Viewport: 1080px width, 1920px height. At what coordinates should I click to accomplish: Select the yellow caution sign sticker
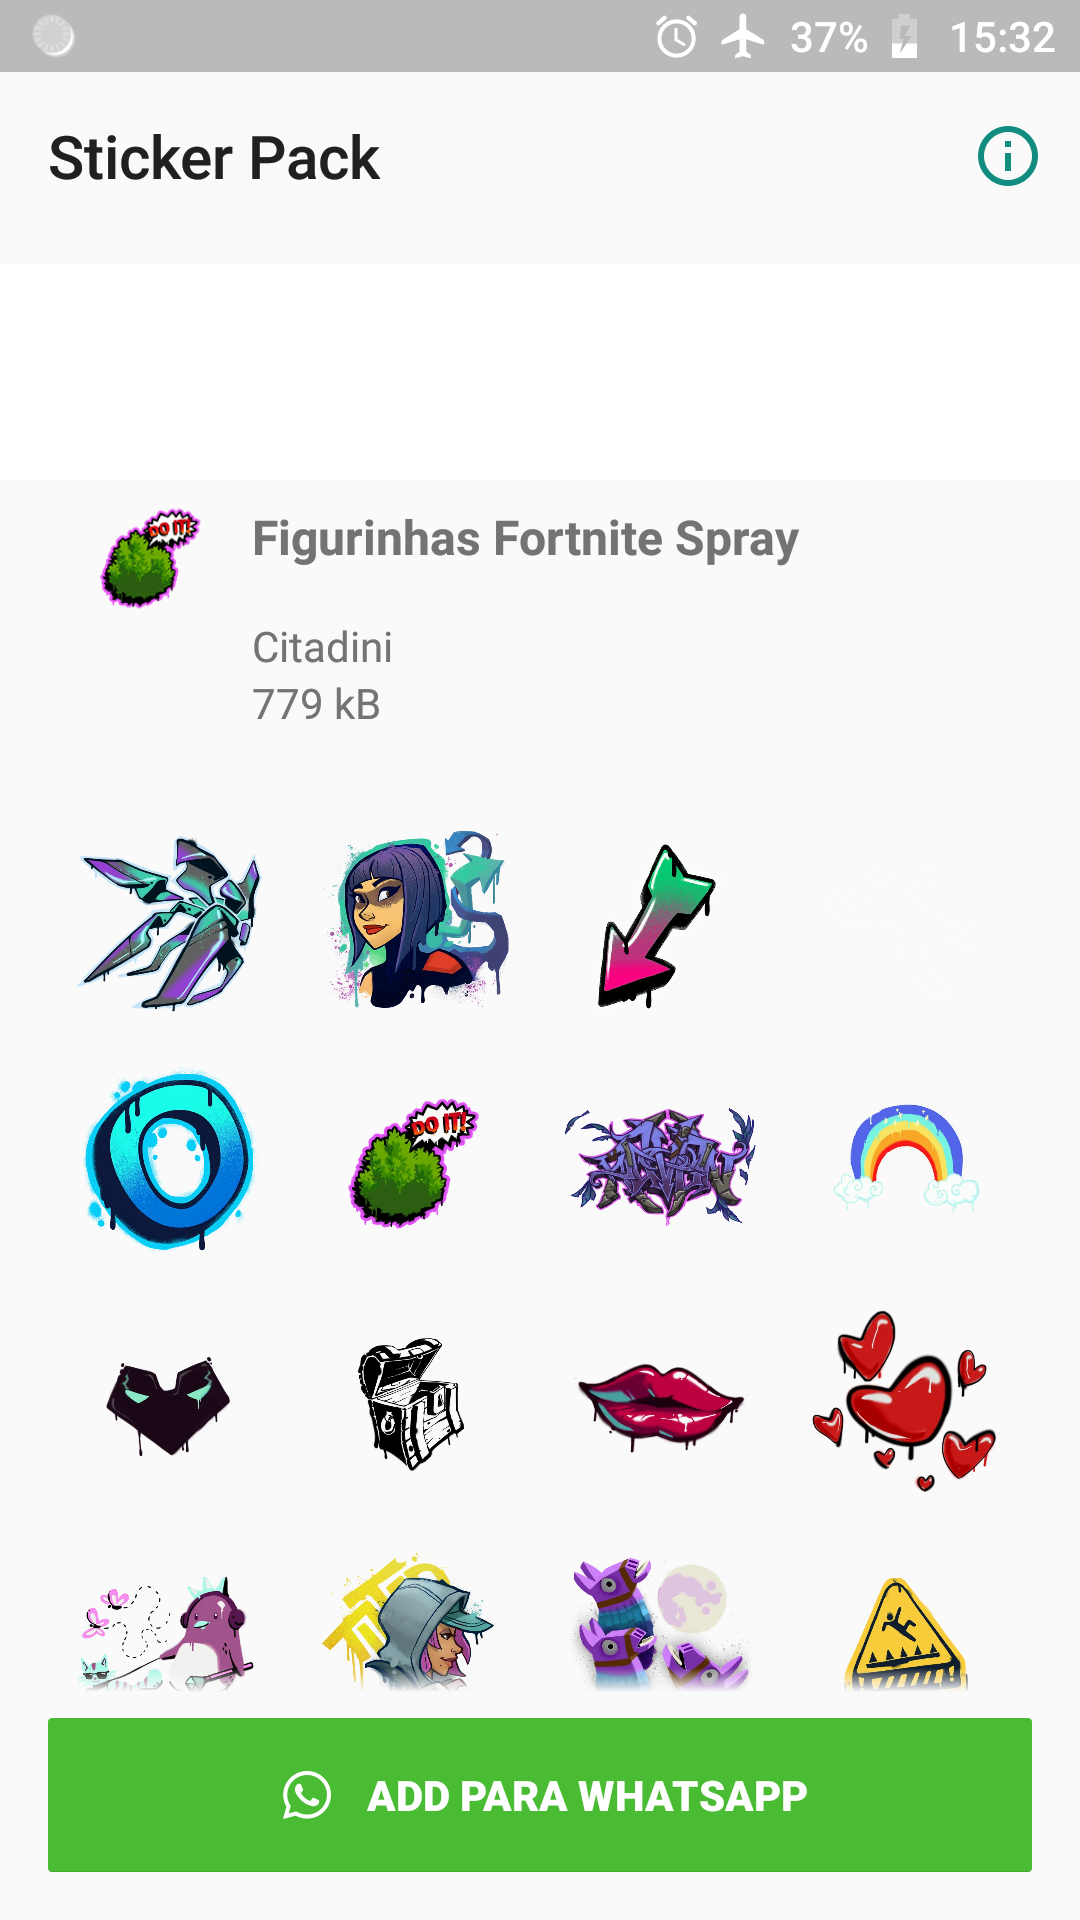(x=906, y=1635)
